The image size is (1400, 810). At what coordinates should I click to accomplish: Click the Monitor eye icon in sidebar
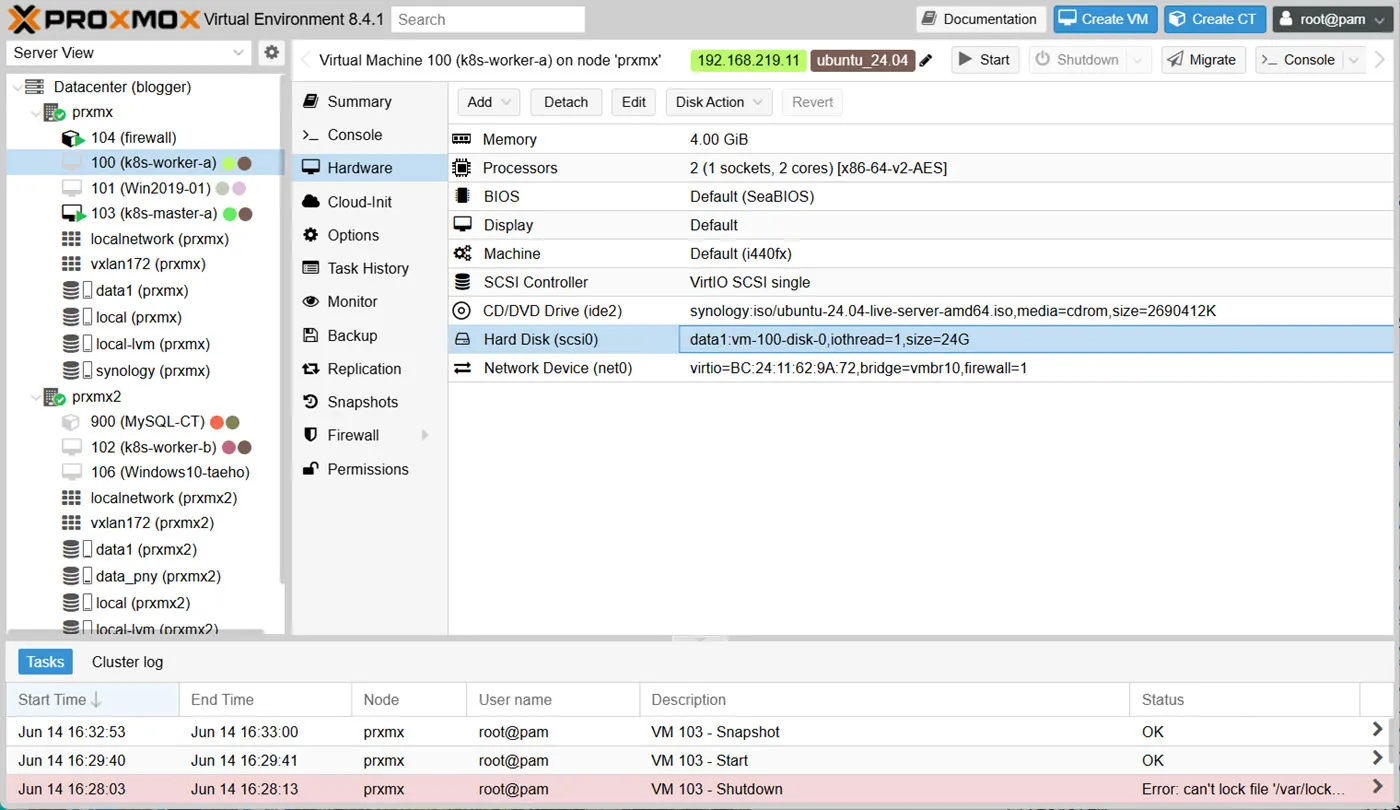(313, 301)
